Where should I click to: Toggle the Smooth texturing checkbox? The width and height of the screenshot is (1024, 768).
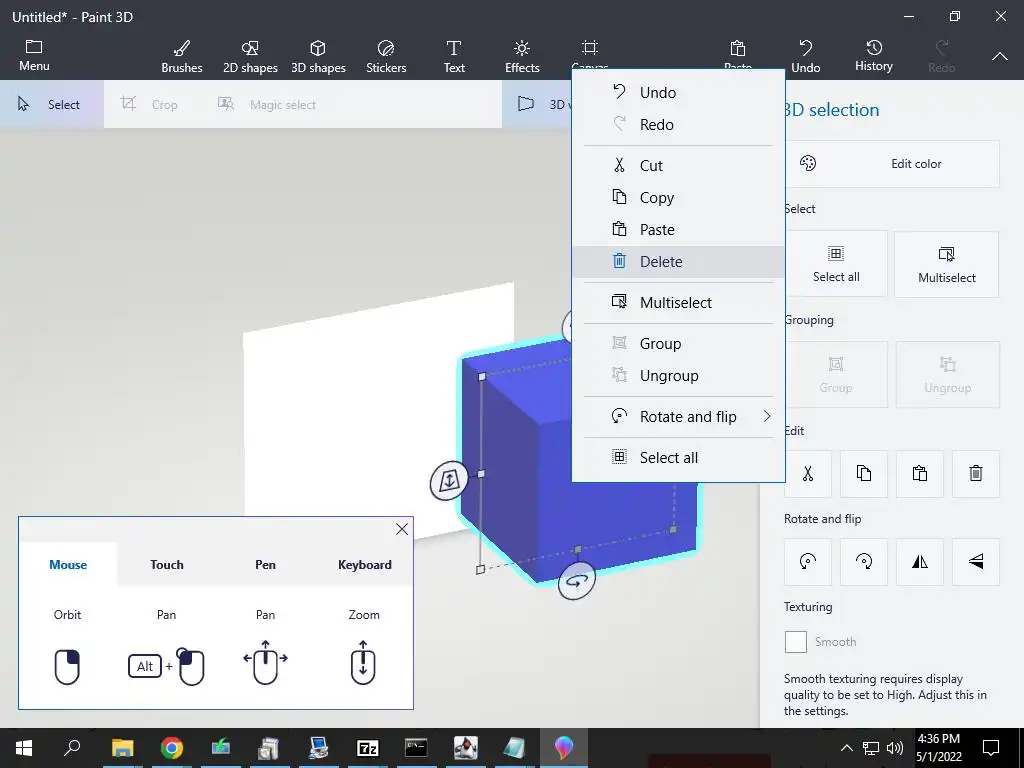(795, 642)
